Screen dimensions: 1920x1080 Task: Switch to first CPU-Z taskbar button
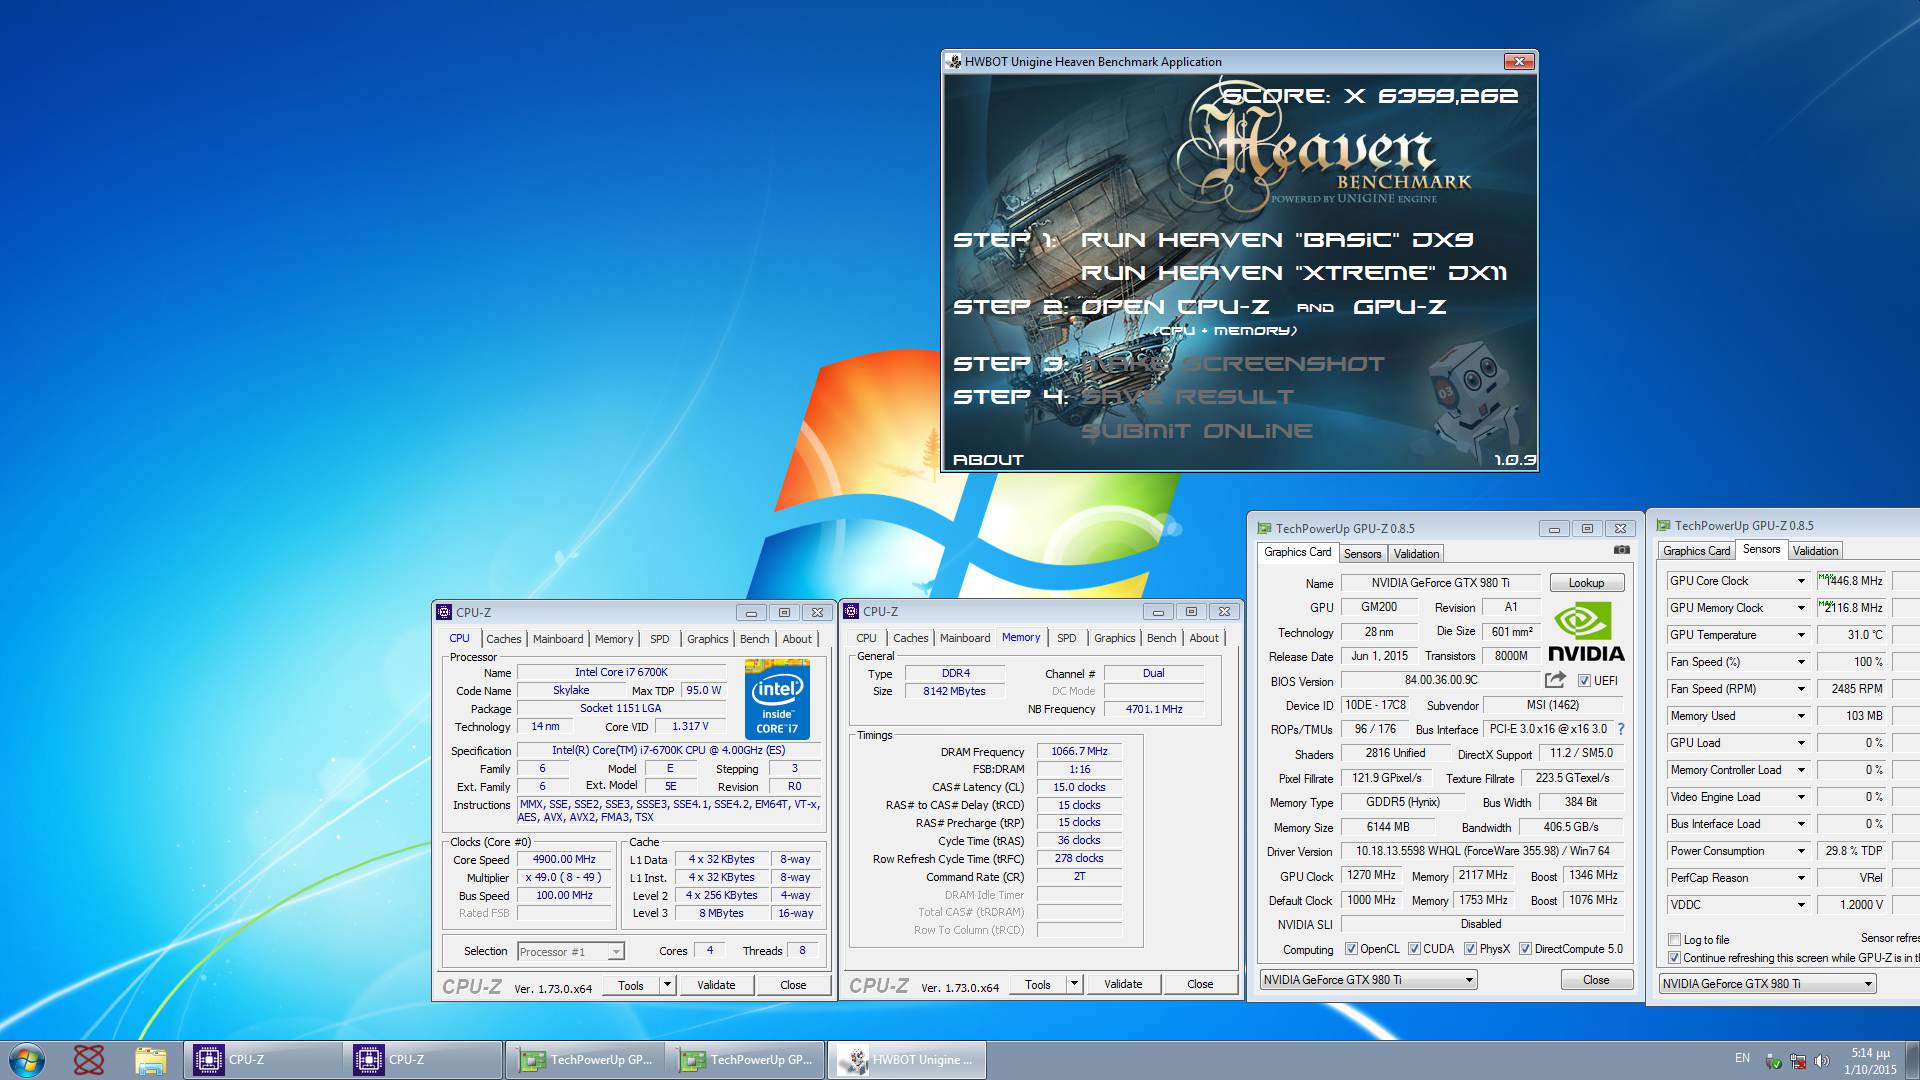[x=262, y=1060]
